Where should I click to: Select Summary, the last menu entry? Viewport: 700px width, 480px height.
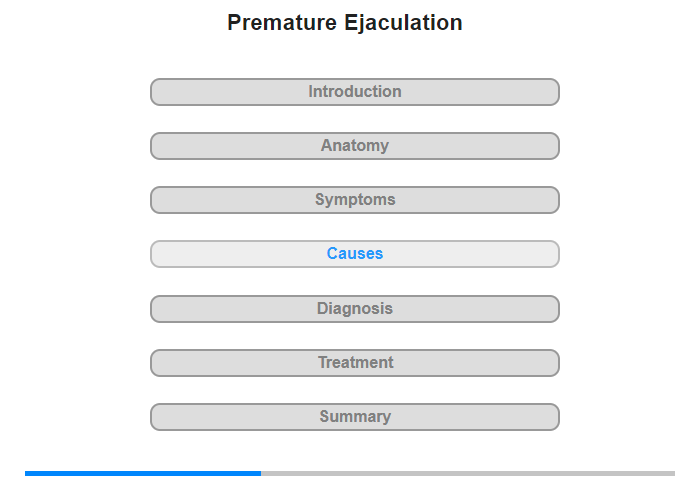[354, 417]
